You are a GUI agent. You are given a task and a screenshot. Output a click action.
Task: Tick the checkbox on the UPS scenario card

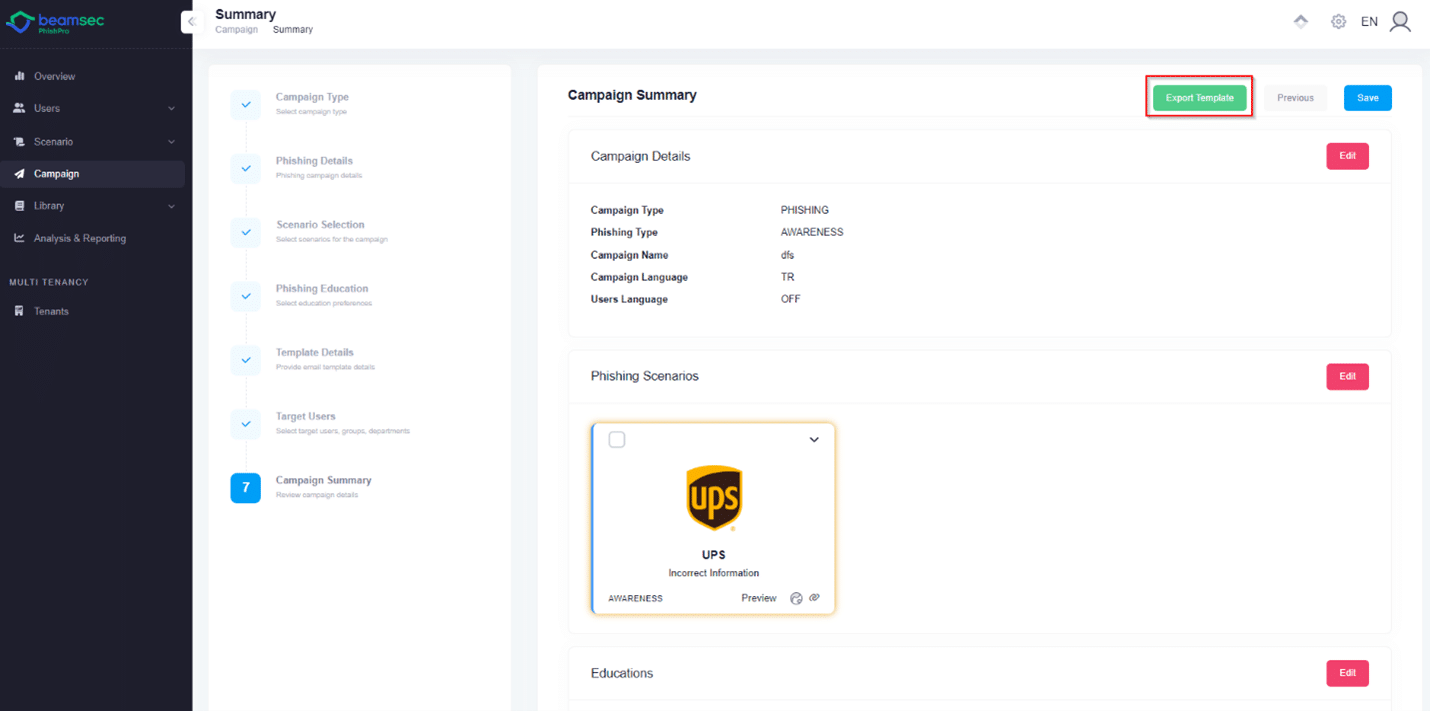click(617, 440)
